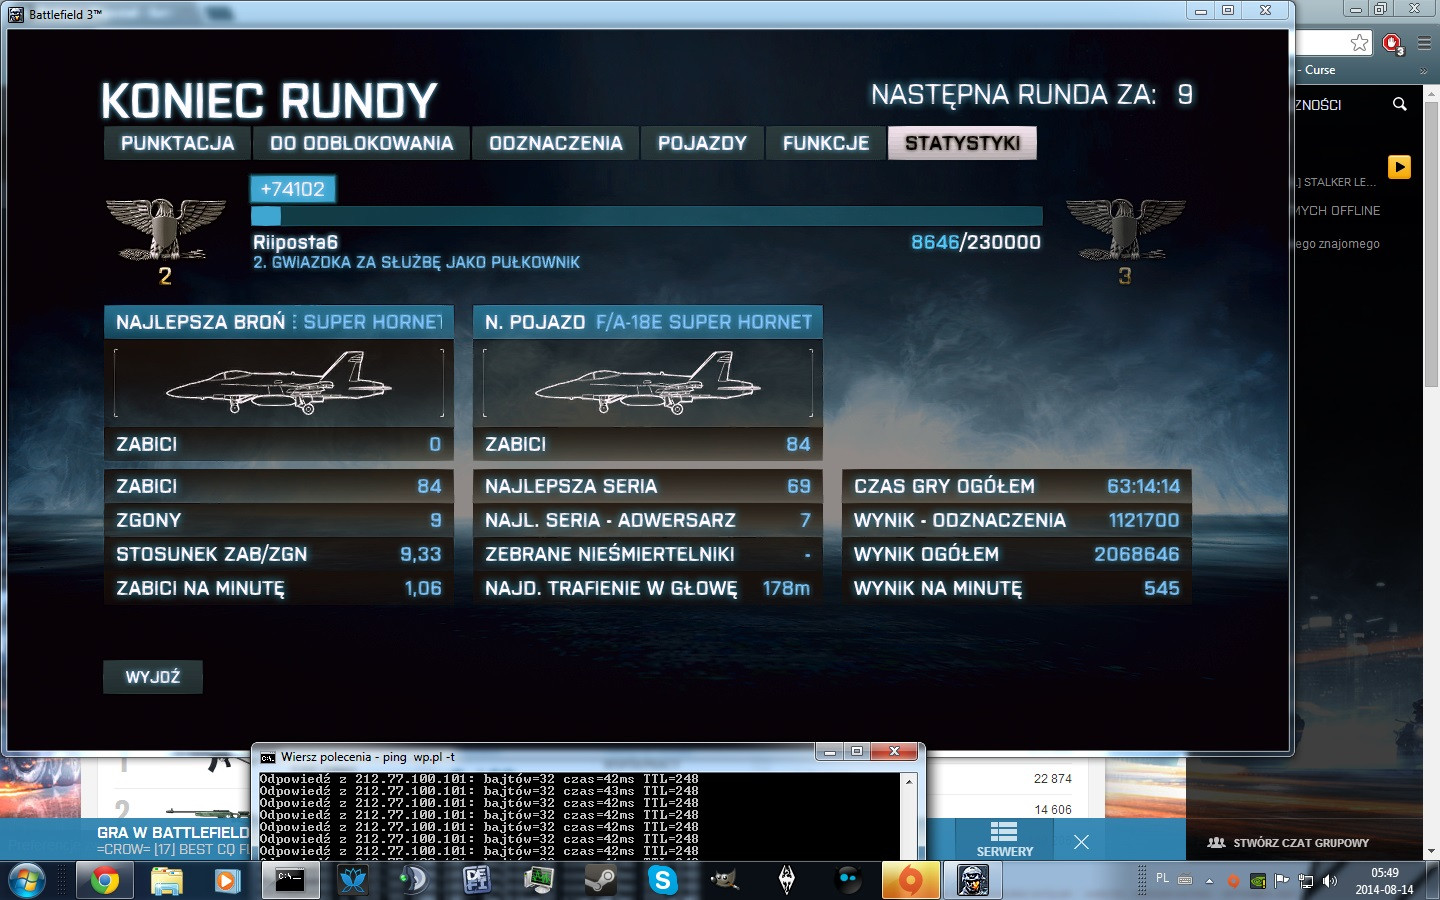The image size is (1440, 900).
Task: Open Google Chrome from the taskbar
Action: [104, 880]
